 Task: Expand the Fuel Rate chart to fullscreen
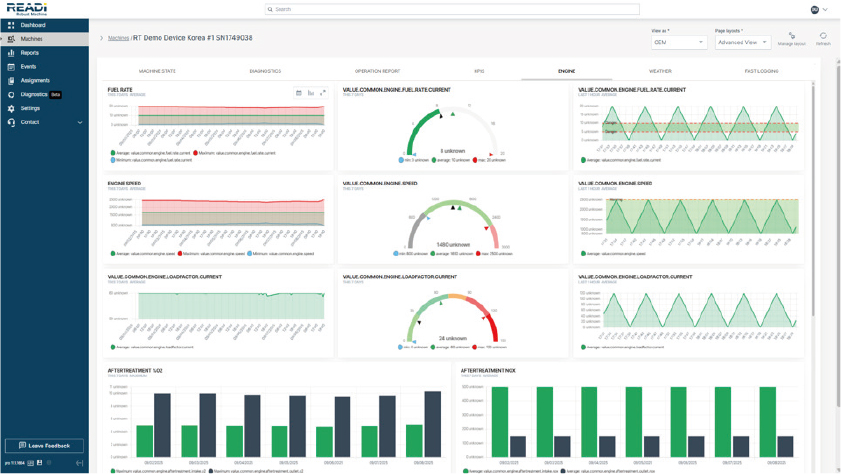point(323,93)
